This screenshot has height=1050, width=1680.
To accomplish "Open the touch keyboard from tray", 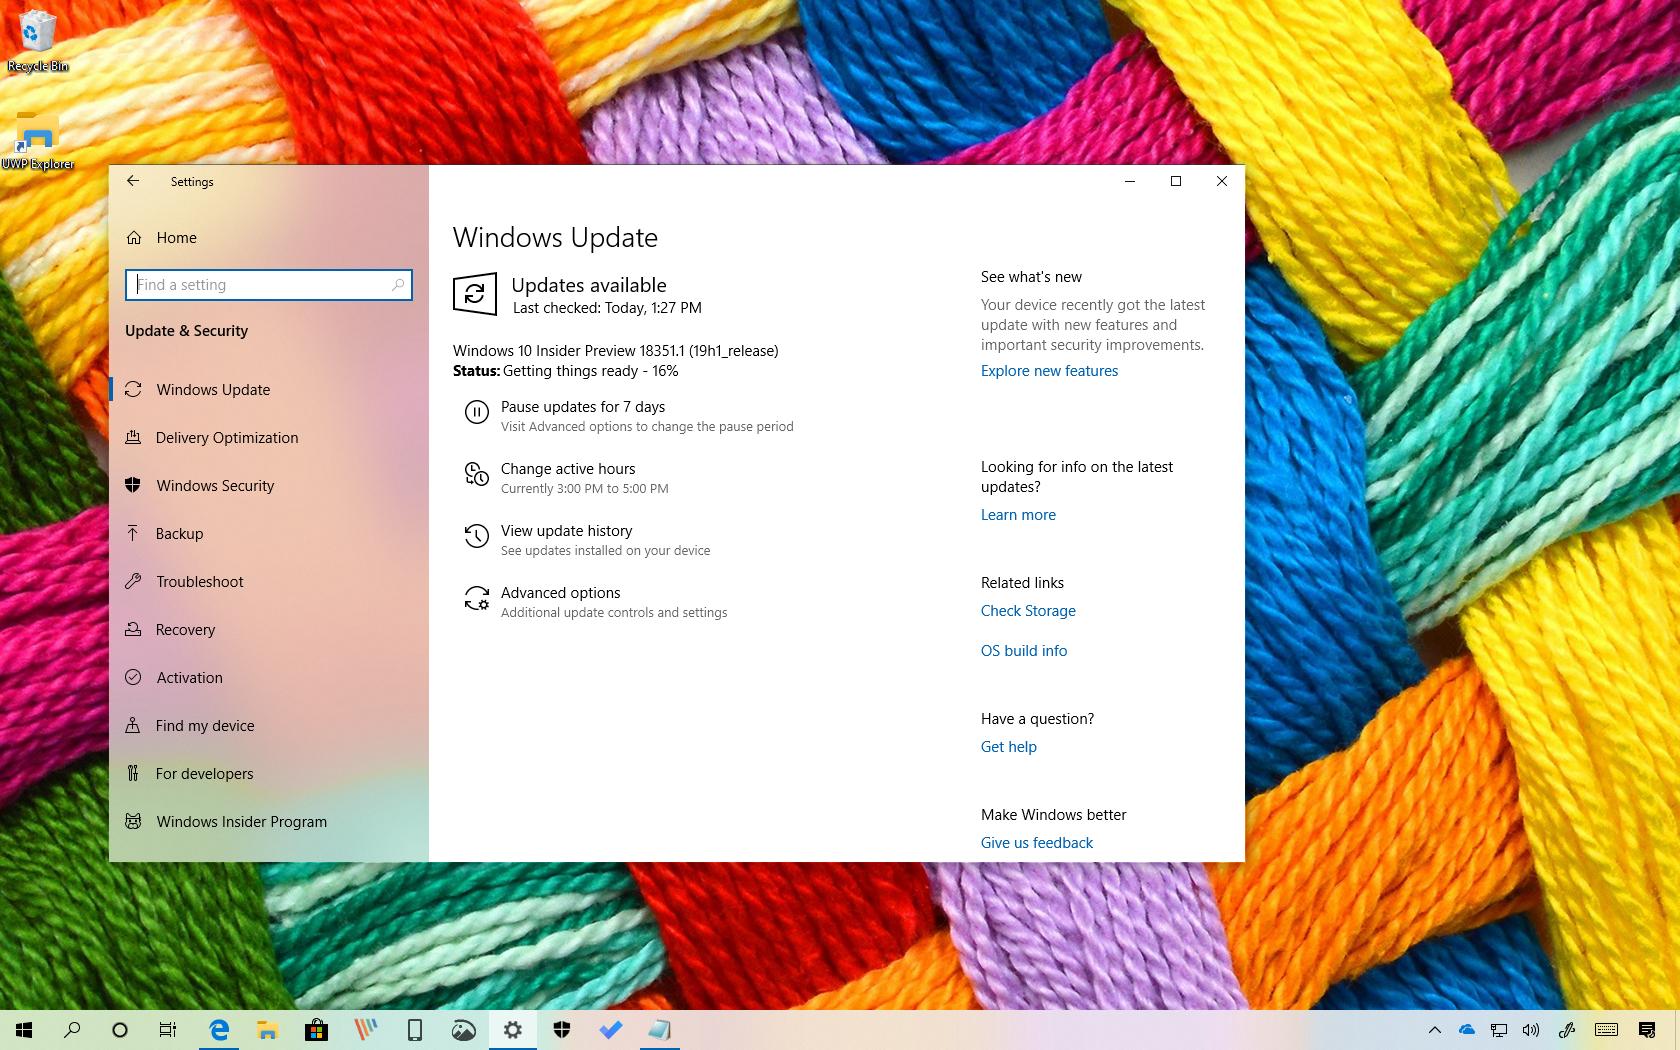I will (1606, 1030).
